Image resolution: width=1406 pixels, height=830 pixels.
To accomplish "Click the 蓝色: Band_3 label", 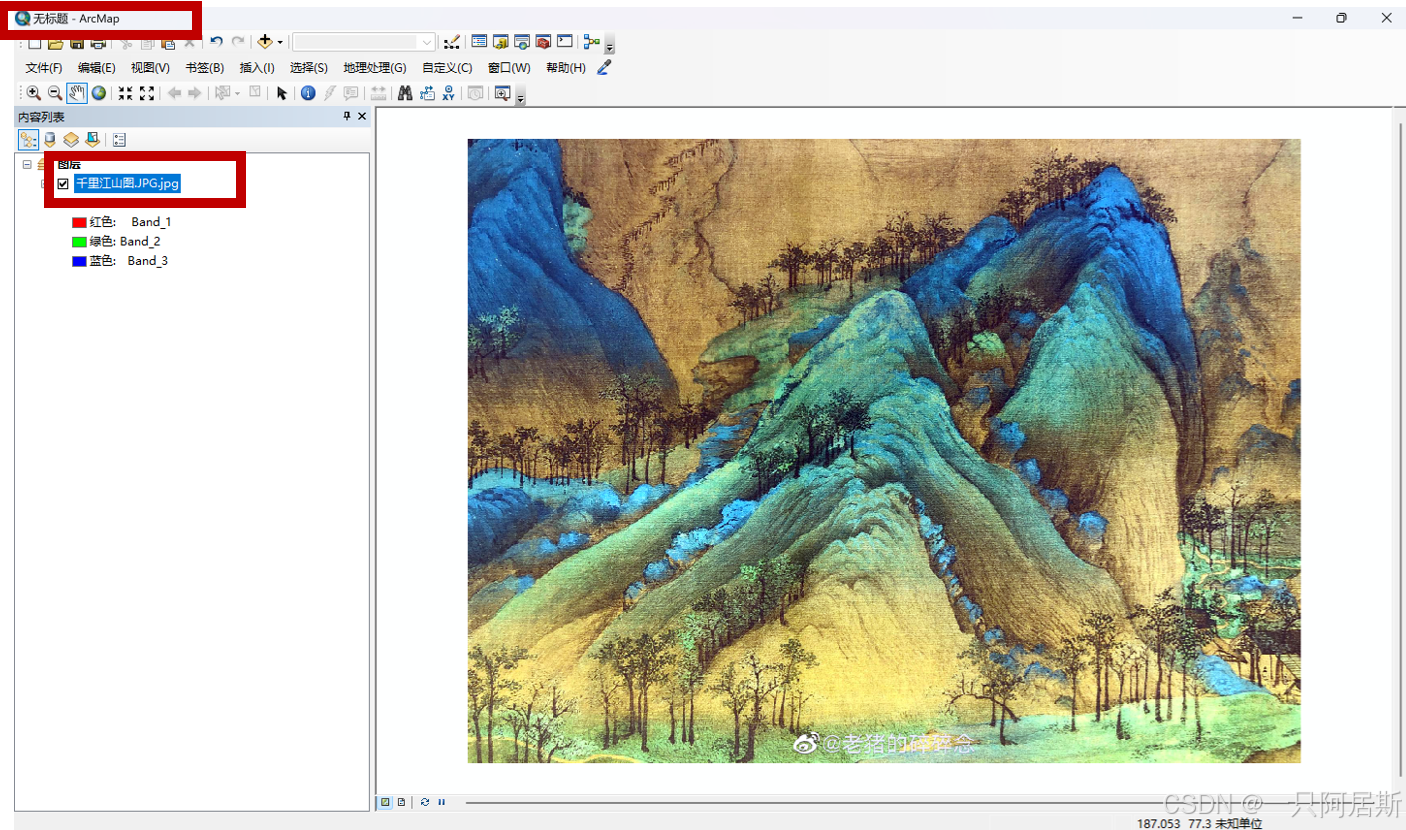I will pos(128,261).
